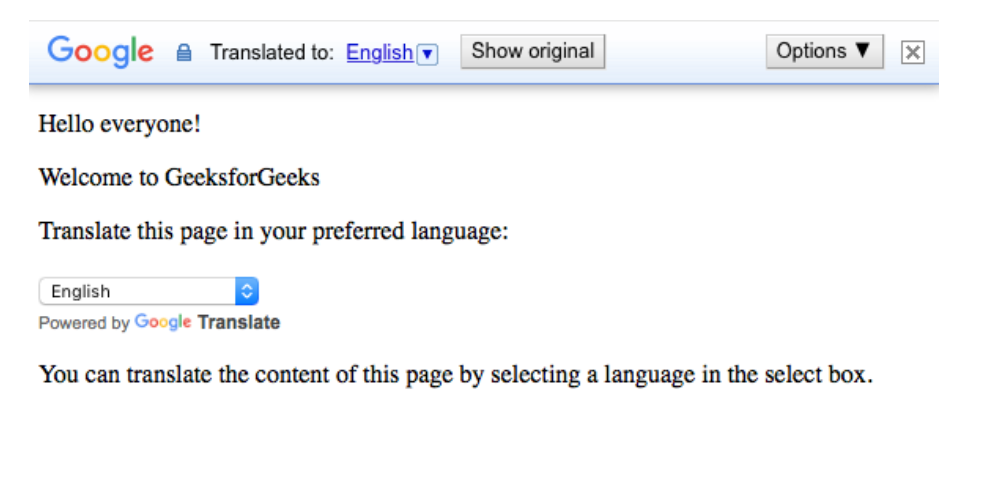
Task: Click the blue up-down arrows on the select box
Action: point(247,291)
